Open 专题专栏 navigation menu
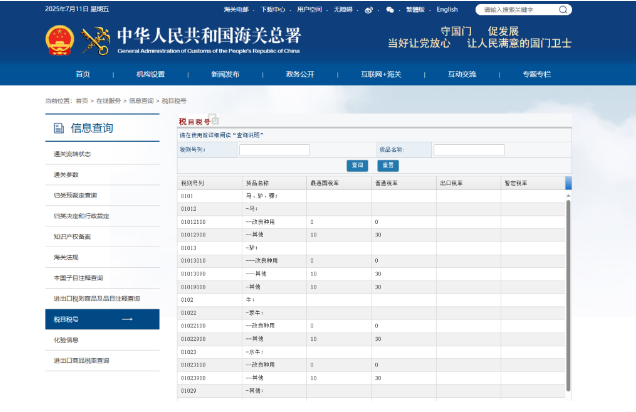The image size is (636, 412). click(537, 74)
